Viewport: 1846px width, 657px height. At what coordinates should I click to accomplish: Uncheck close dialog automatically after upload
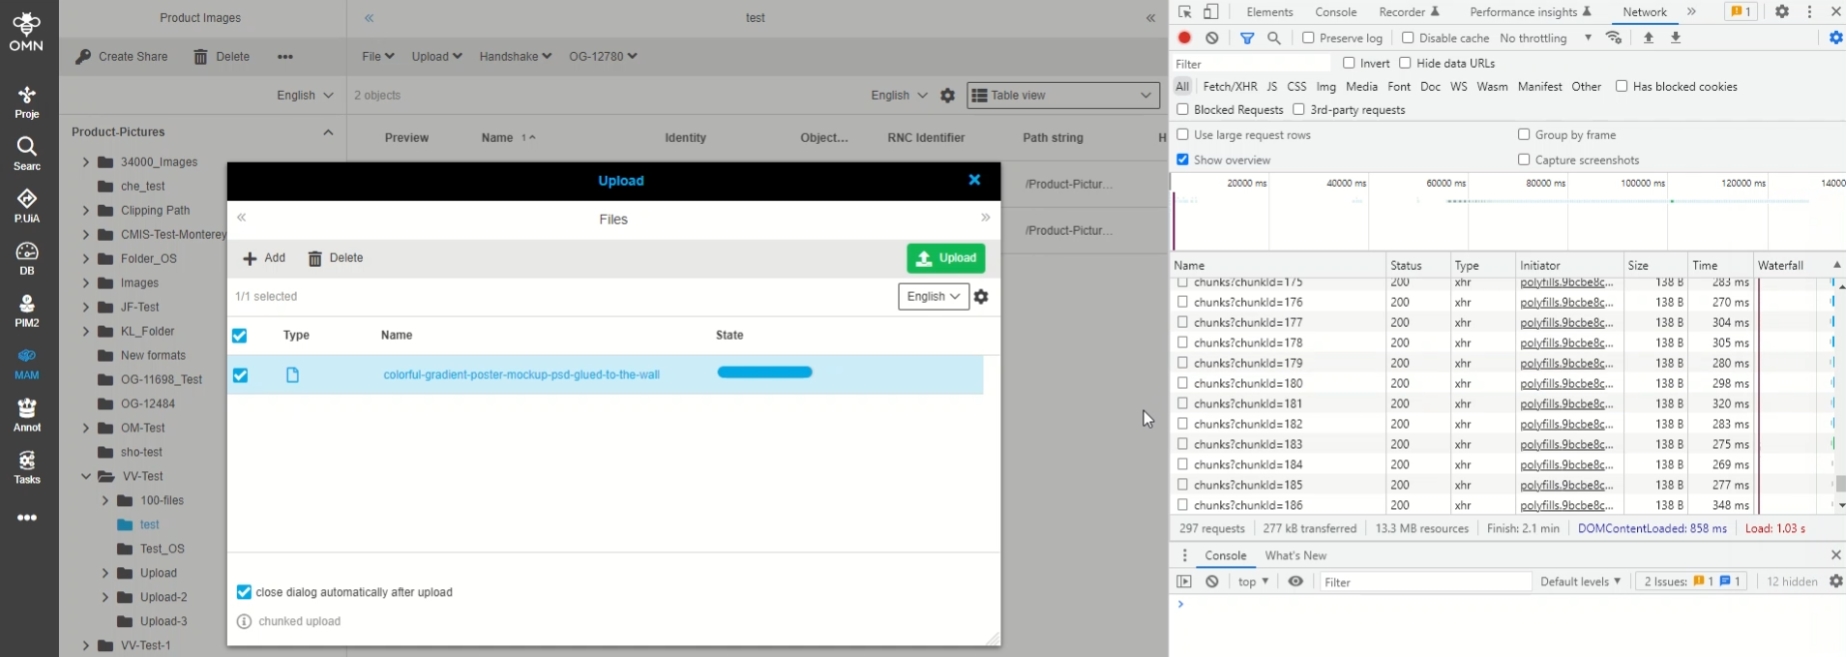pos(243,592)
